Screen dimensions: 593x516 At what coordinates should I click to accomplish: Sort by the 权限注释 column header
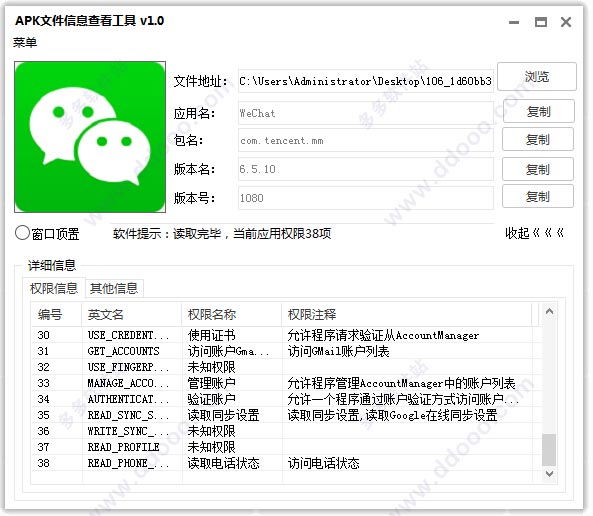pyautogui.click(x=407, y=314)
